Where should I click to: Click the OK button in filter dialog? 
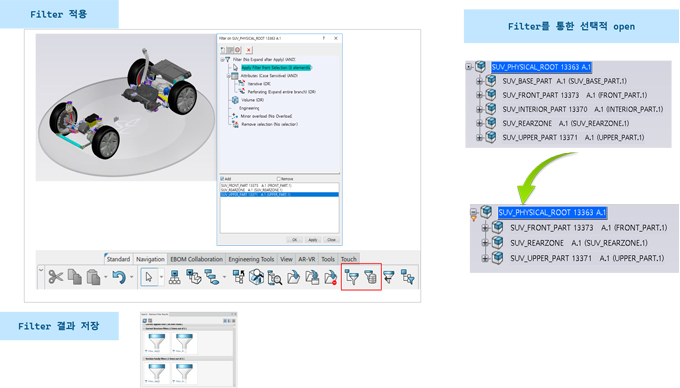tap(294, 240)
